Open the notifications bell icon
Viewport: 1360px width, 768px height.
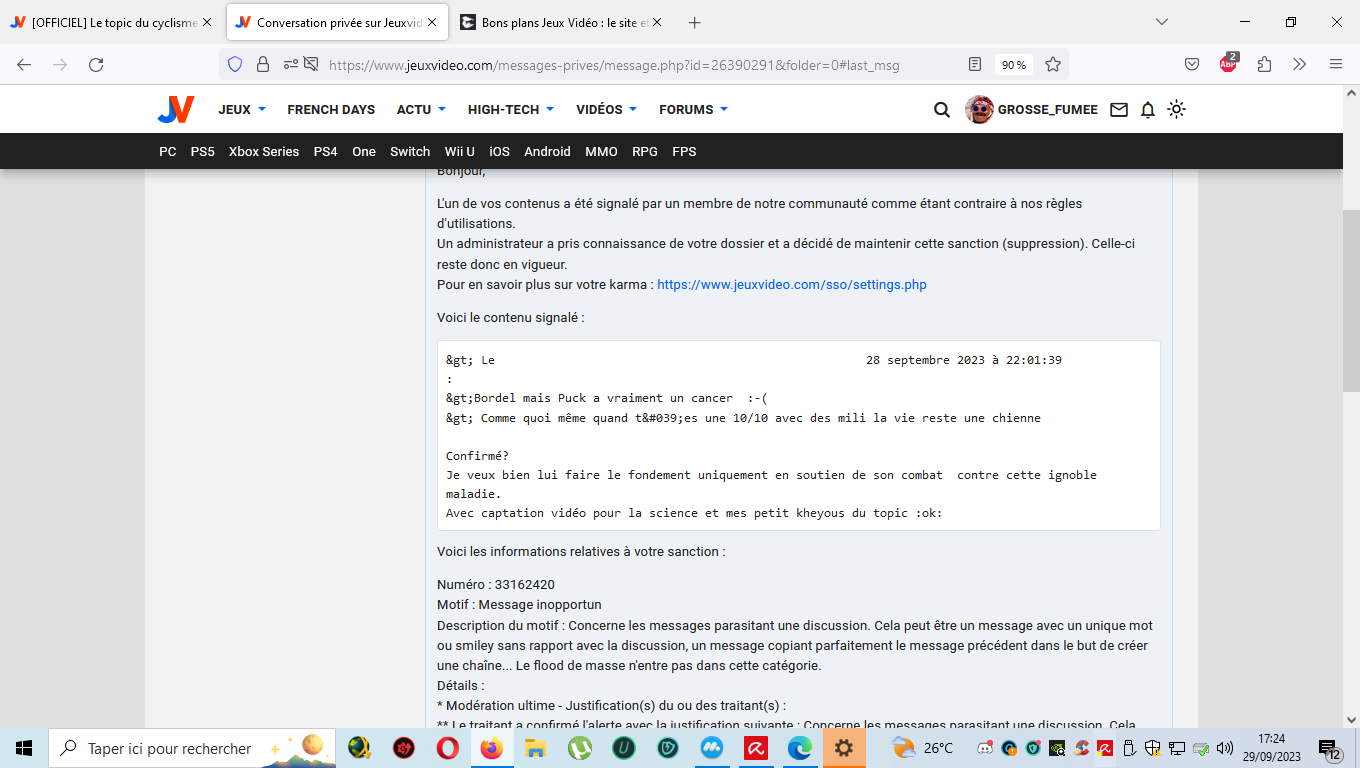pyautogui.click(x=1148, y=110)
